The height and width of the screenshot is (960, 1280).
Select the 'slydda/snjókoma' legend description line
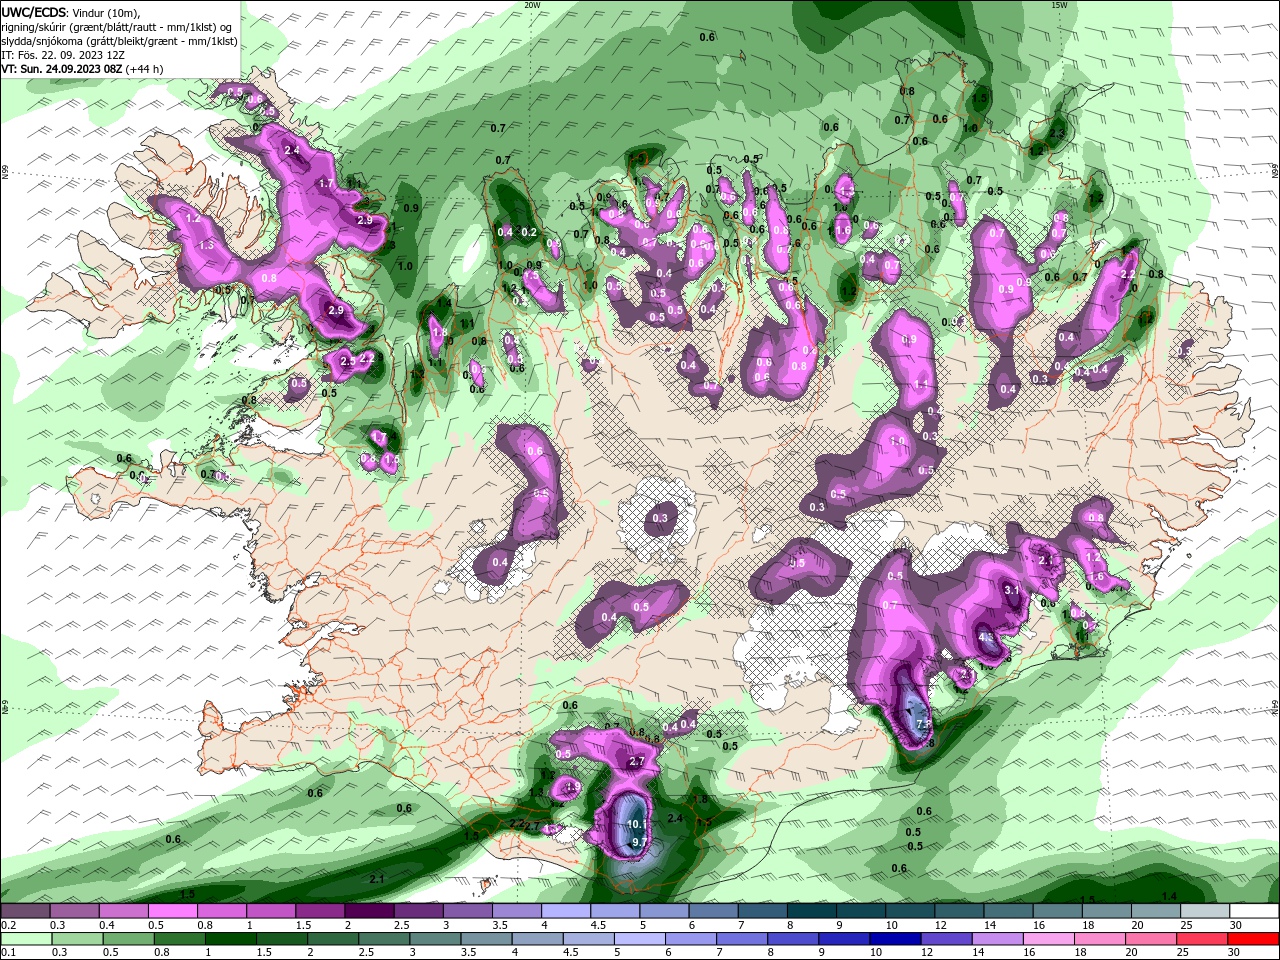(x=119, y=41)
